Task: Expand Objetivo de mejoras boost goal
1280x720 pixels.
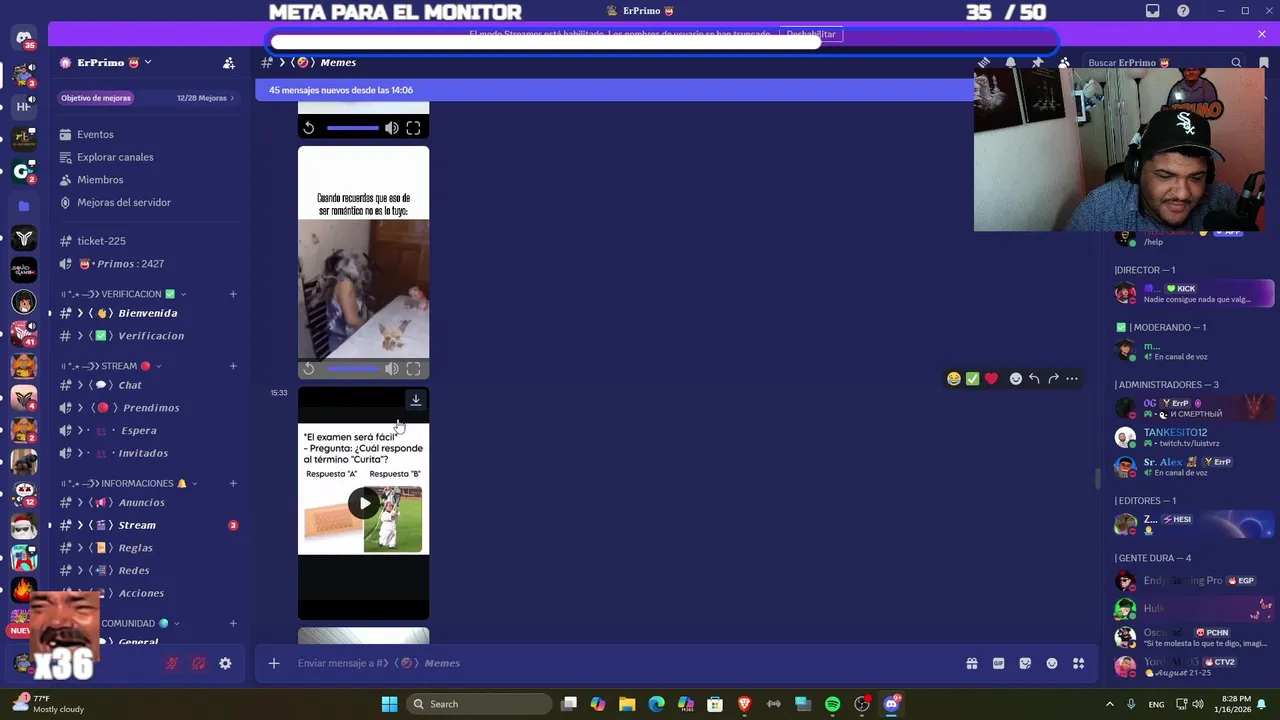Action: point(148,98)
